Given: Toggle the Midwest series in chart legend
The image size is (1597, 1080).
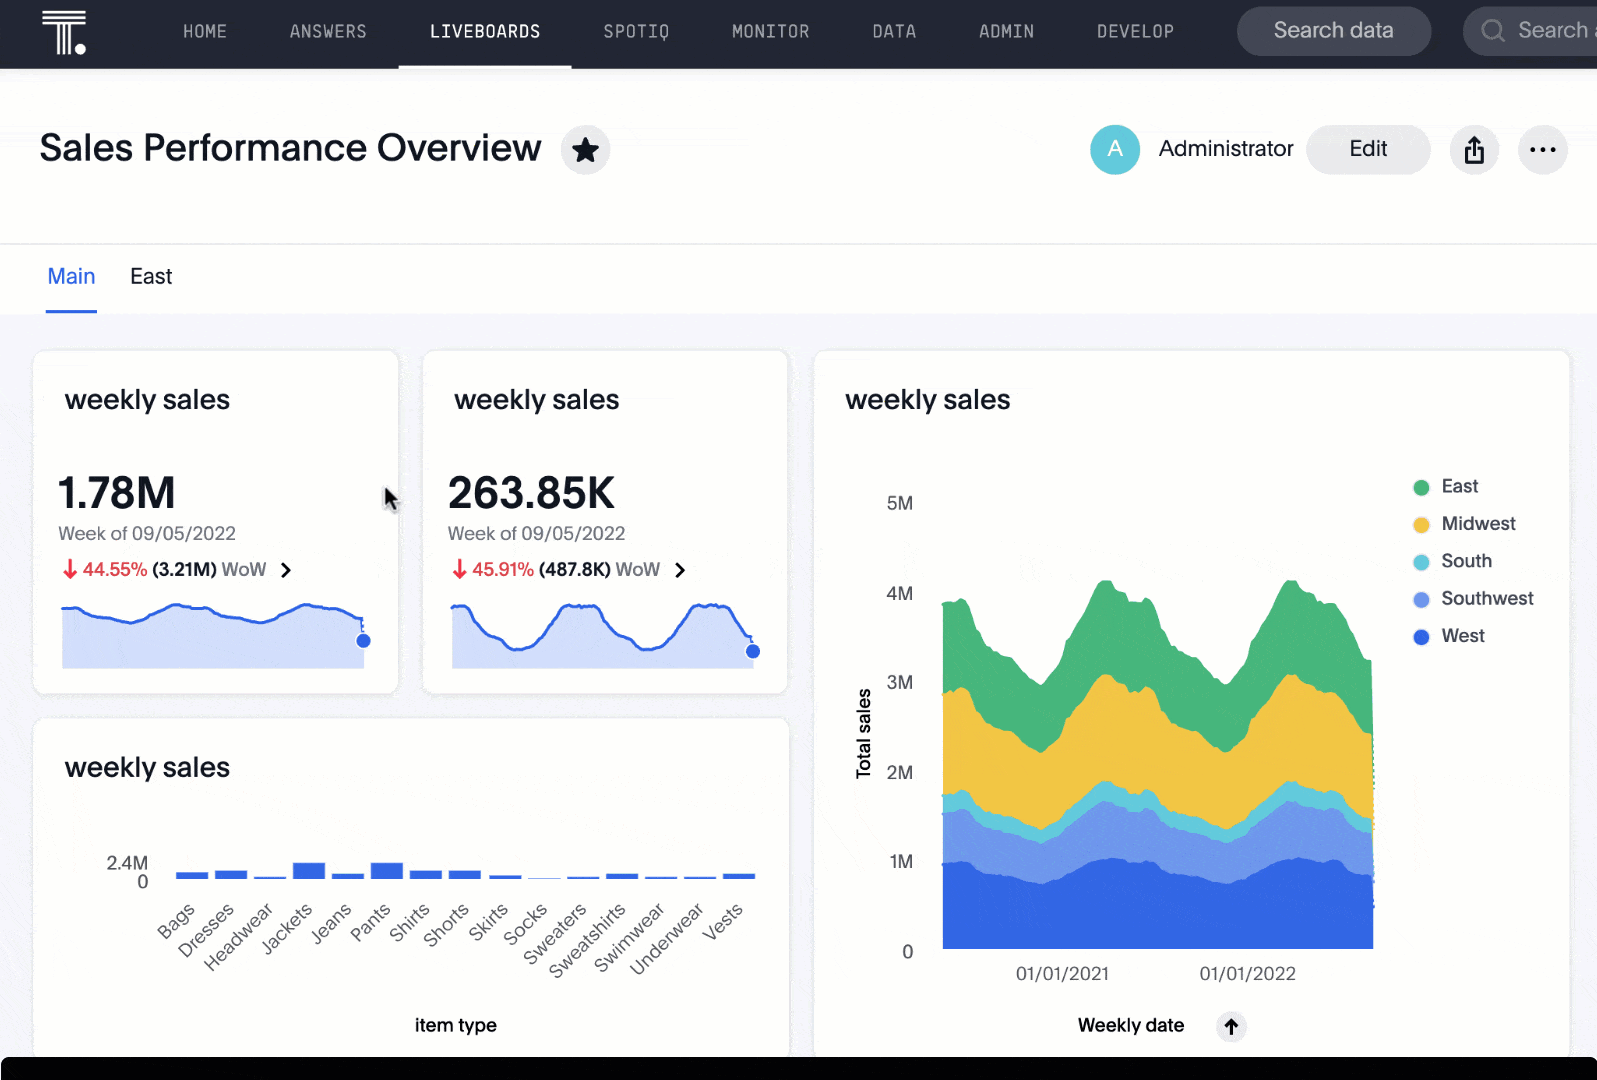Looking at the screenshot, I should tap(1477, 524).
